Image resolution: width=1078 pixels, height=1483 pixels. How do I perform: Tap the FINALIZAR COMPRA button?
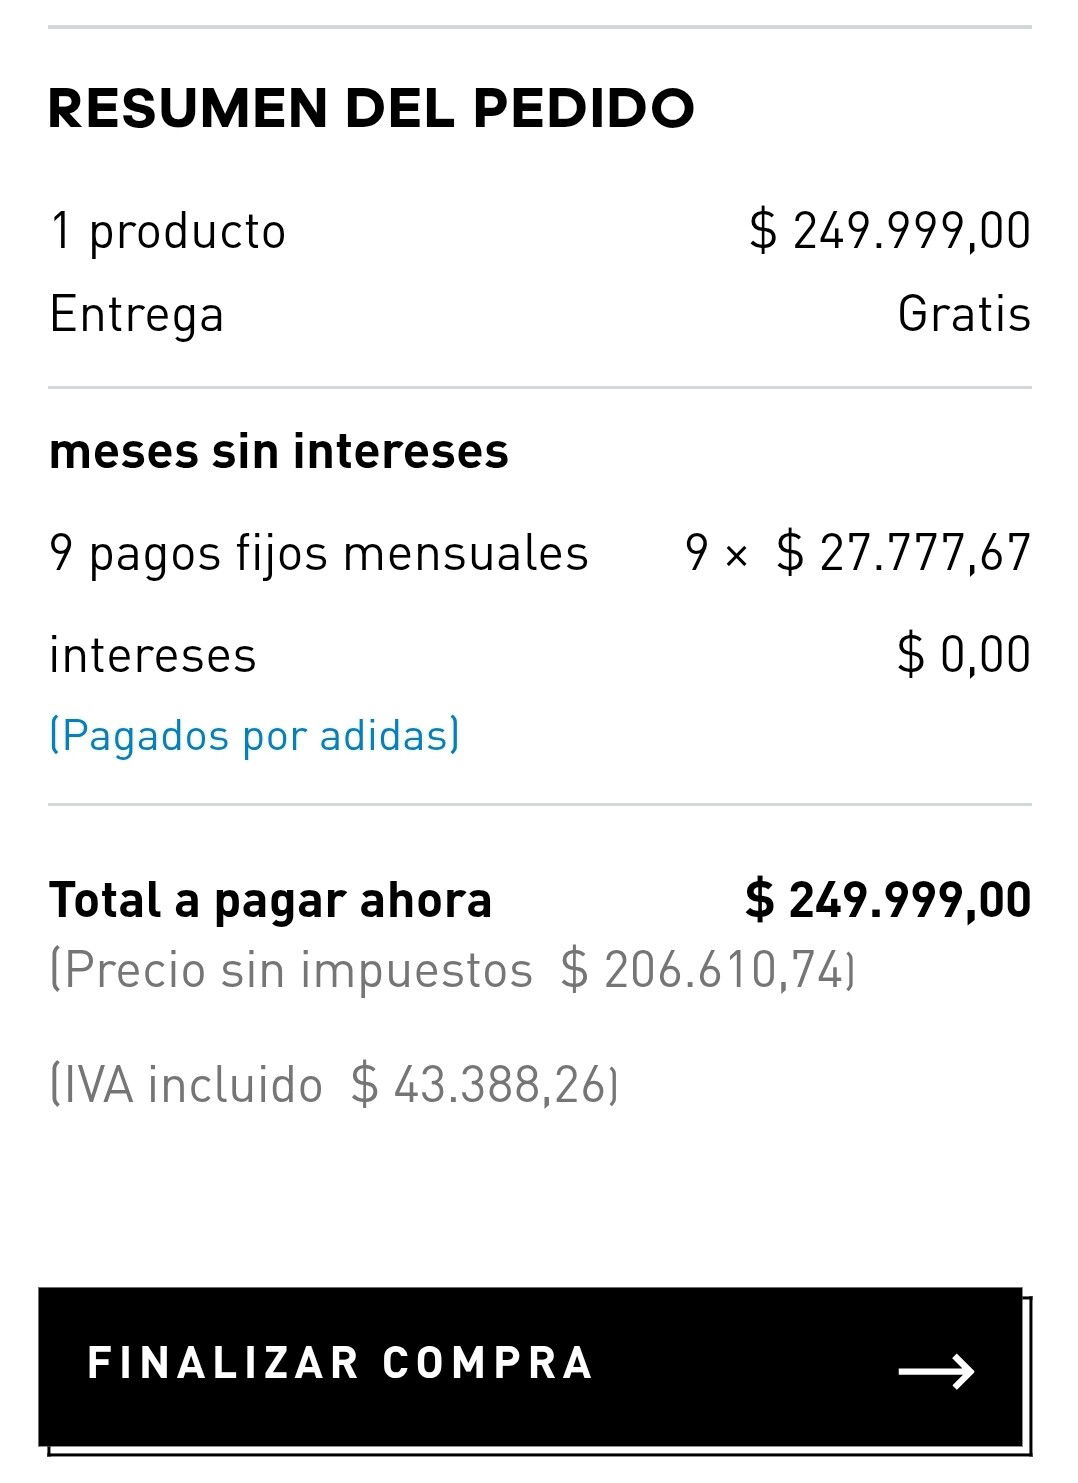point(531,1366)
